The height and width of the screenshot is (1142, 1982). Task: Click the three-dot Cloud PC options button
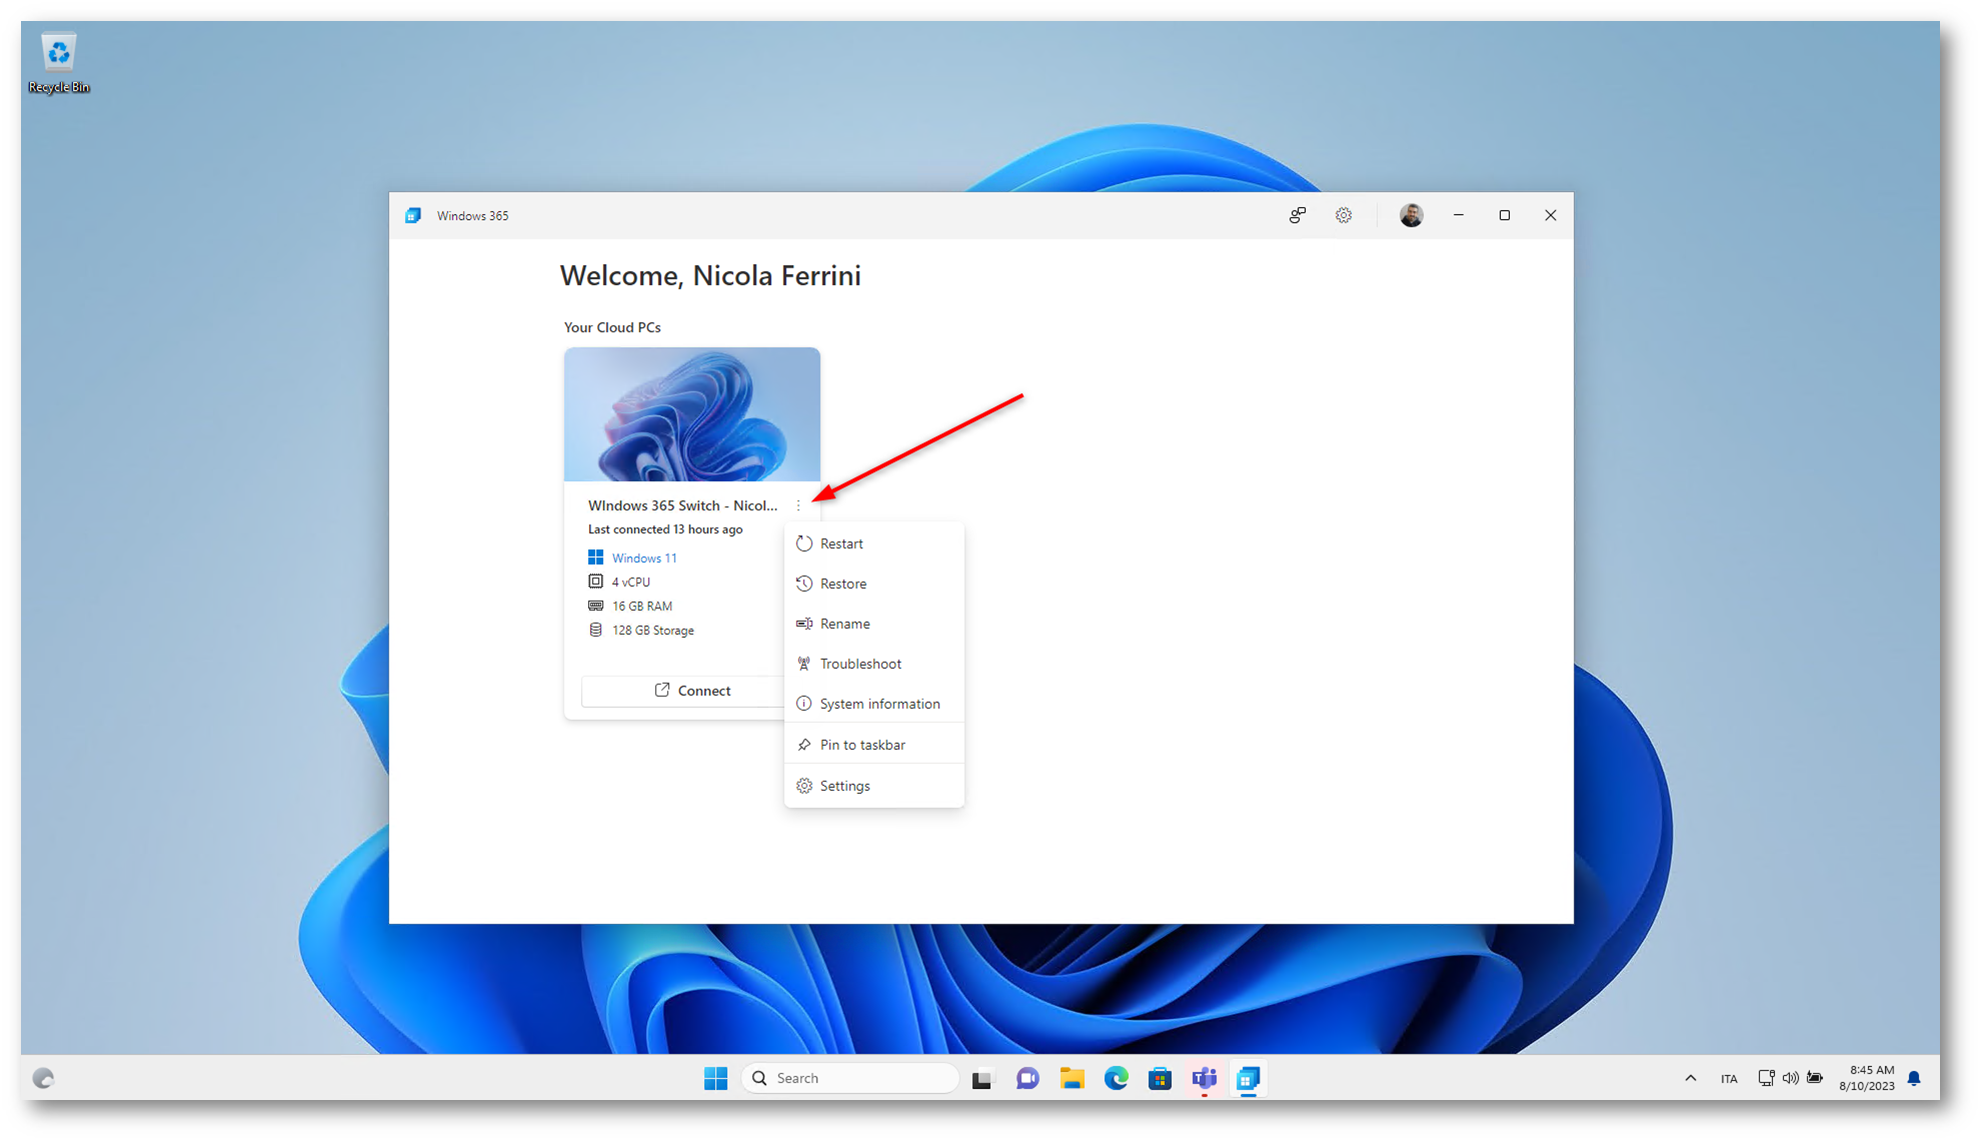point(798,506)
